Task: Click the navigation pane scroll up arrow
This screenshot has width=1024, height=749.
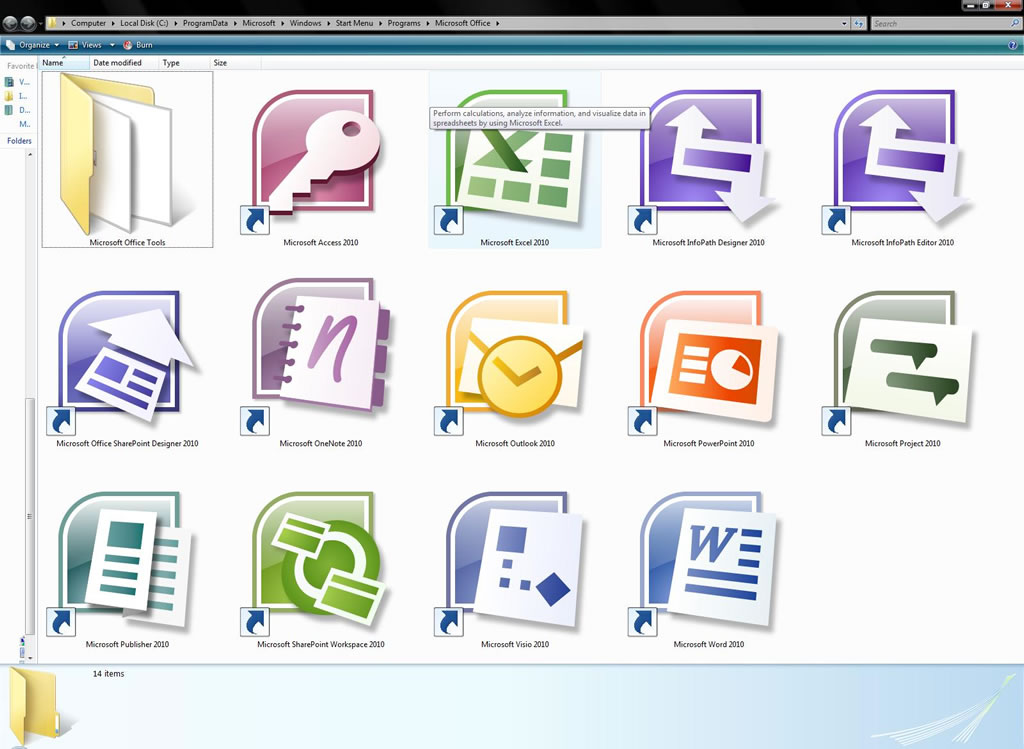Action: coord(30,154)
